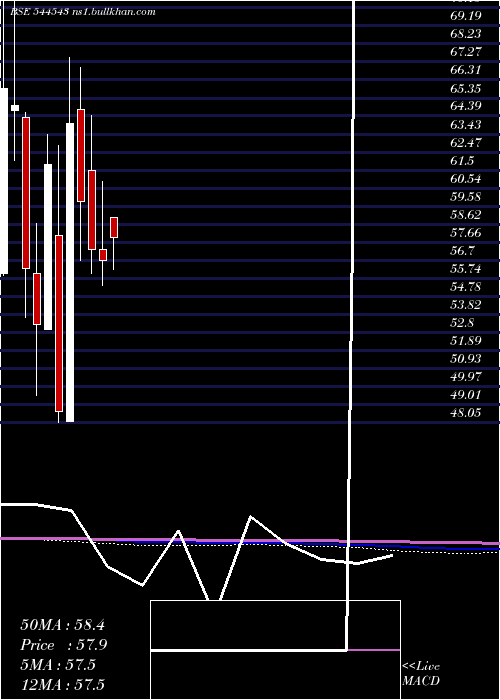Click the pink MACD segment beside Live label

[x=374, y=650]
